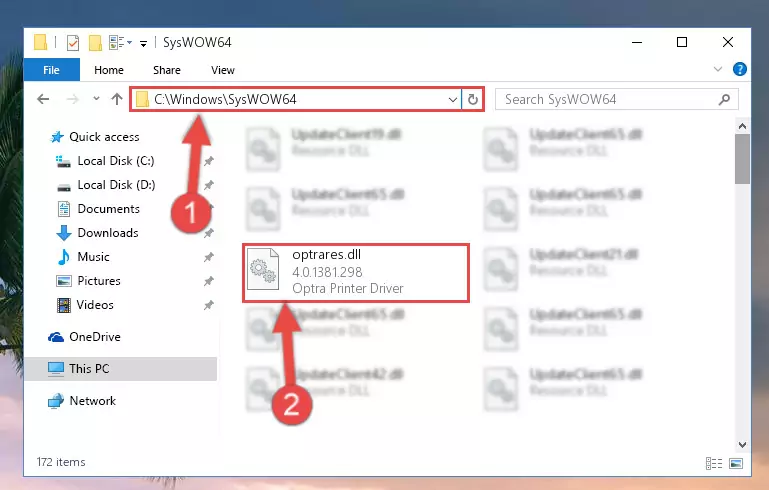Screen dimensions: 769x490
Task: Switch to the Share ribbon tab
Action: coord(167,70)
